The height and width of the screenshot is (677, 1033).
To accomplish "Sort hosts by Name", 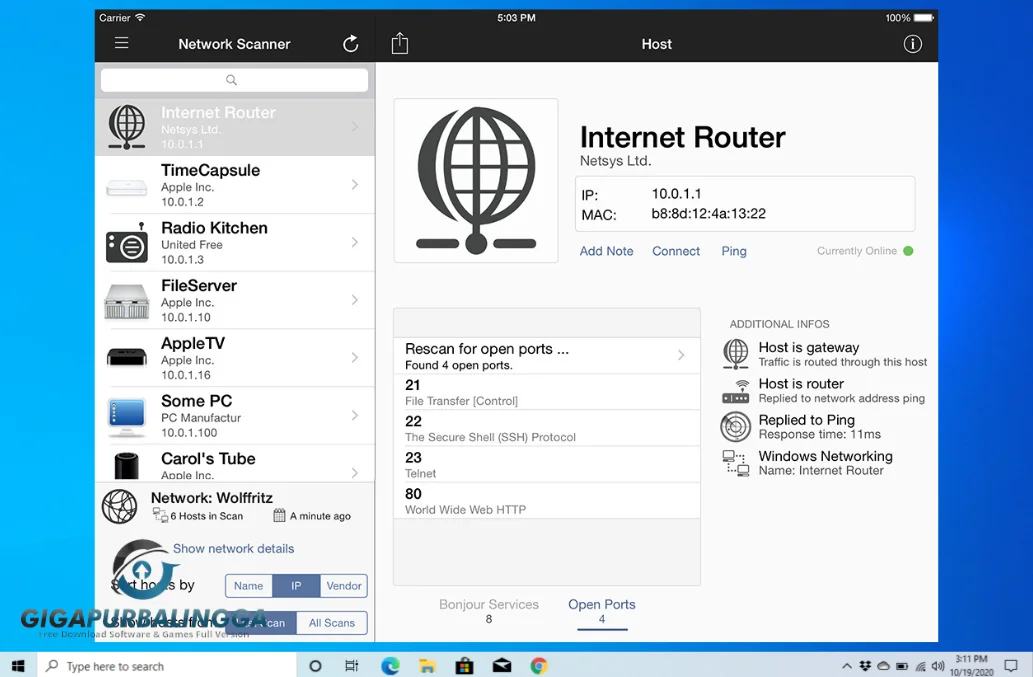I will tap(248, 585).
